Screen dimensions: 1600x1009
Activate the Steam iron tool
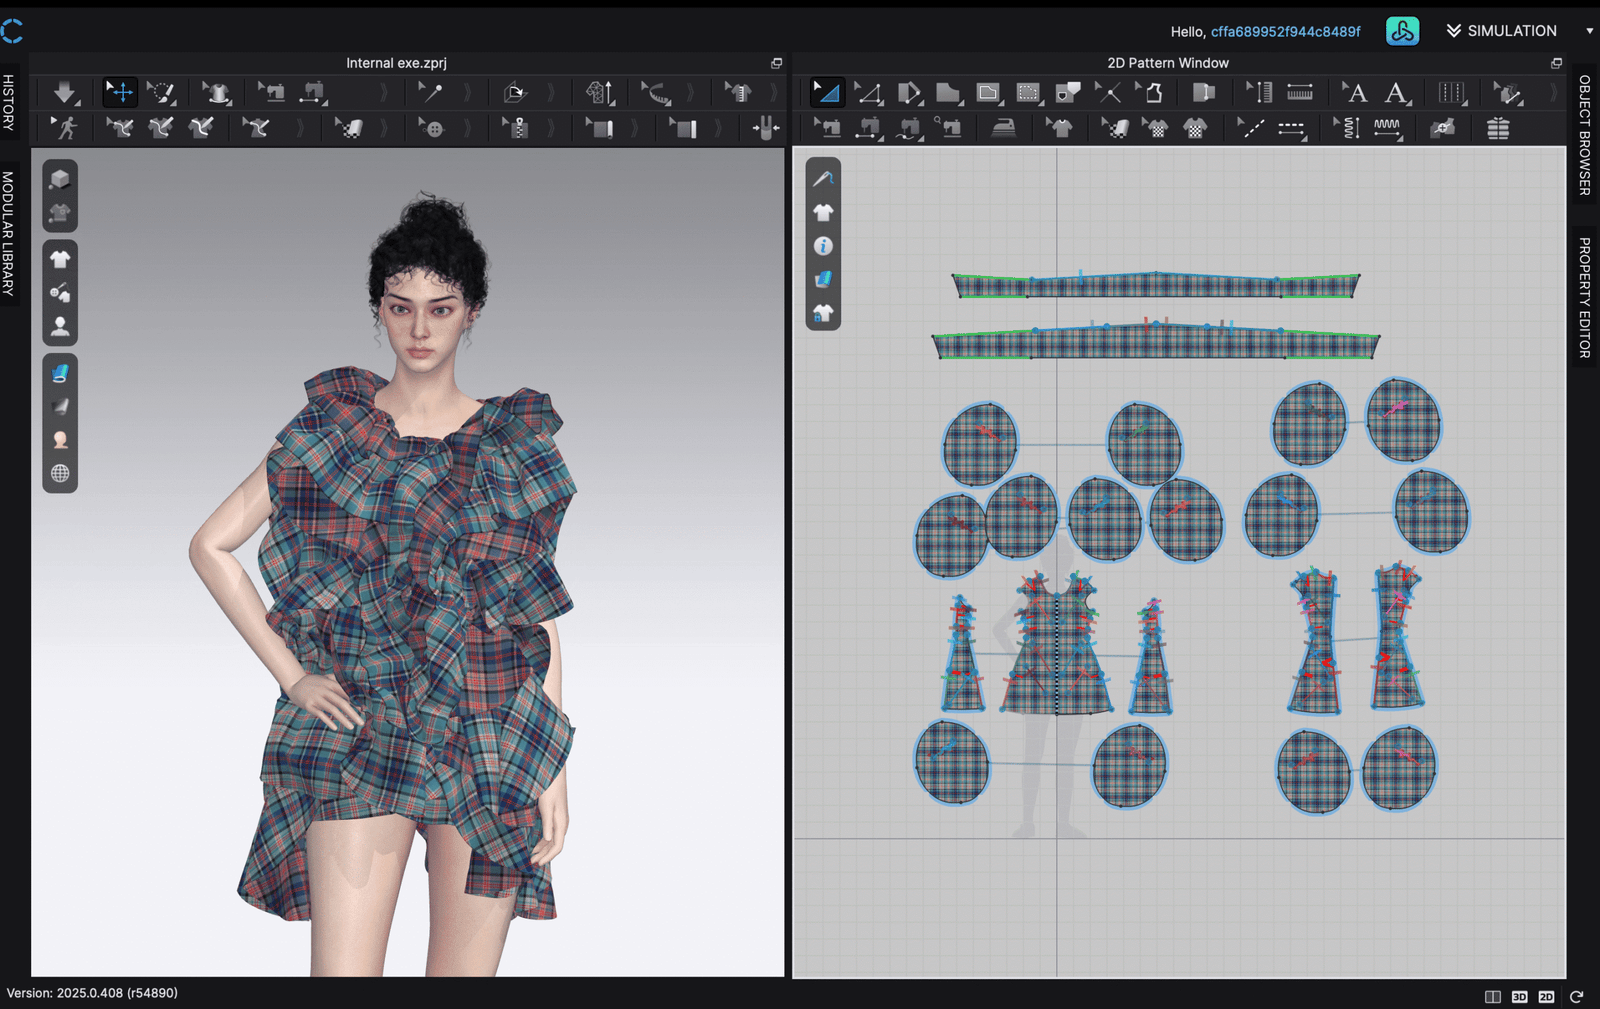tap(1003, 128)
